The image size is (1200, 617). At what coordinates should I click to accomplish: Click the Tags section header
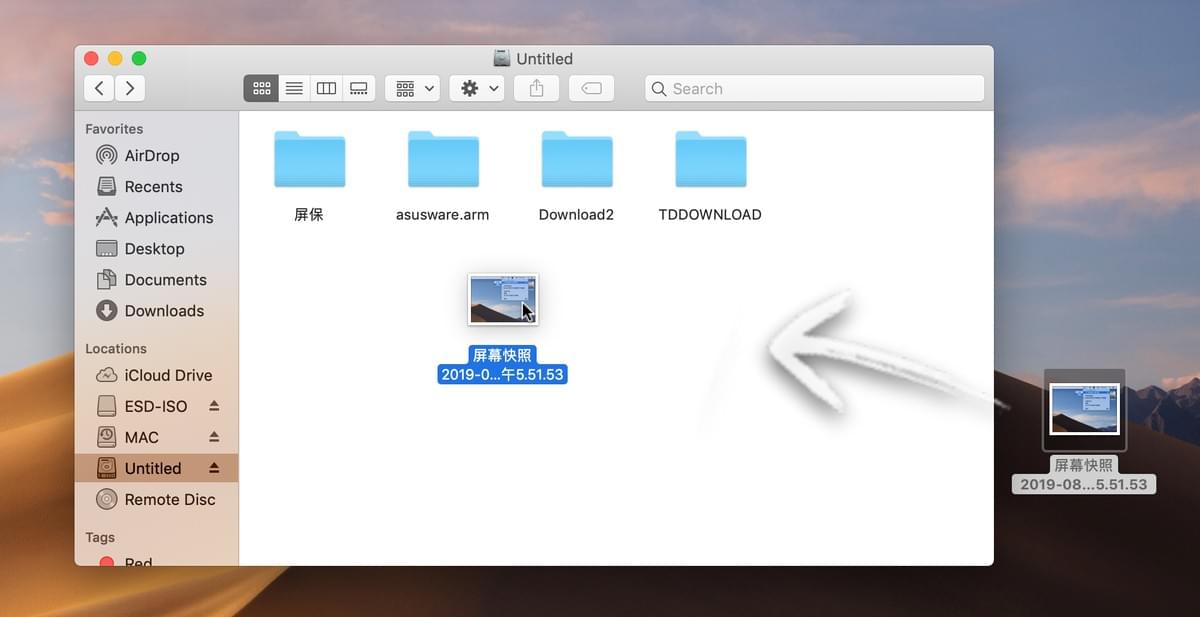tap(100, 538)
